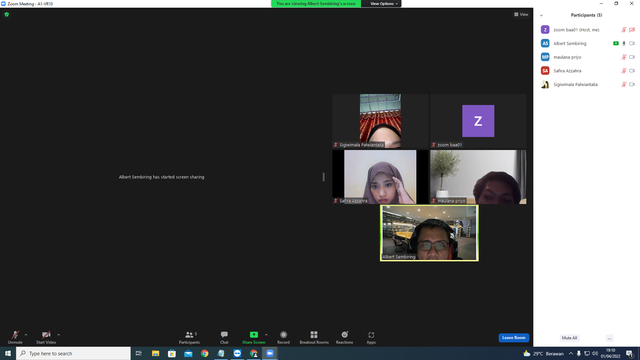The width and height of the screenshot is (640, 360).
Task: Open the View layout menu
Action: pyautogui.click(x=521, y=14)
